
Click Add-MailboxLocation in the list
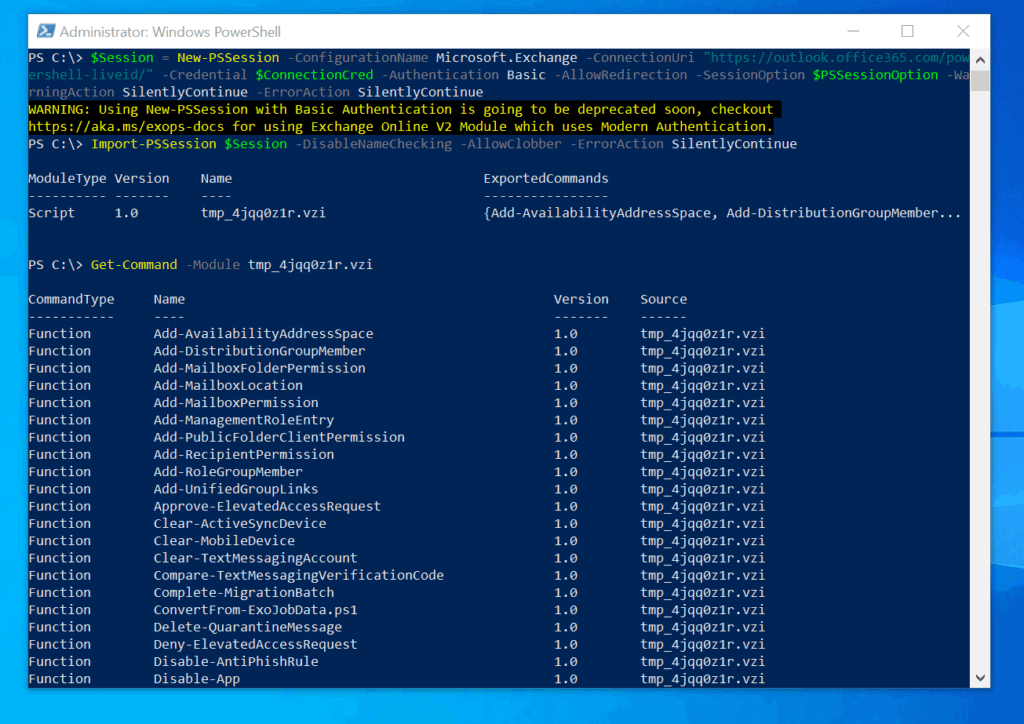click(x=228, y=385)
